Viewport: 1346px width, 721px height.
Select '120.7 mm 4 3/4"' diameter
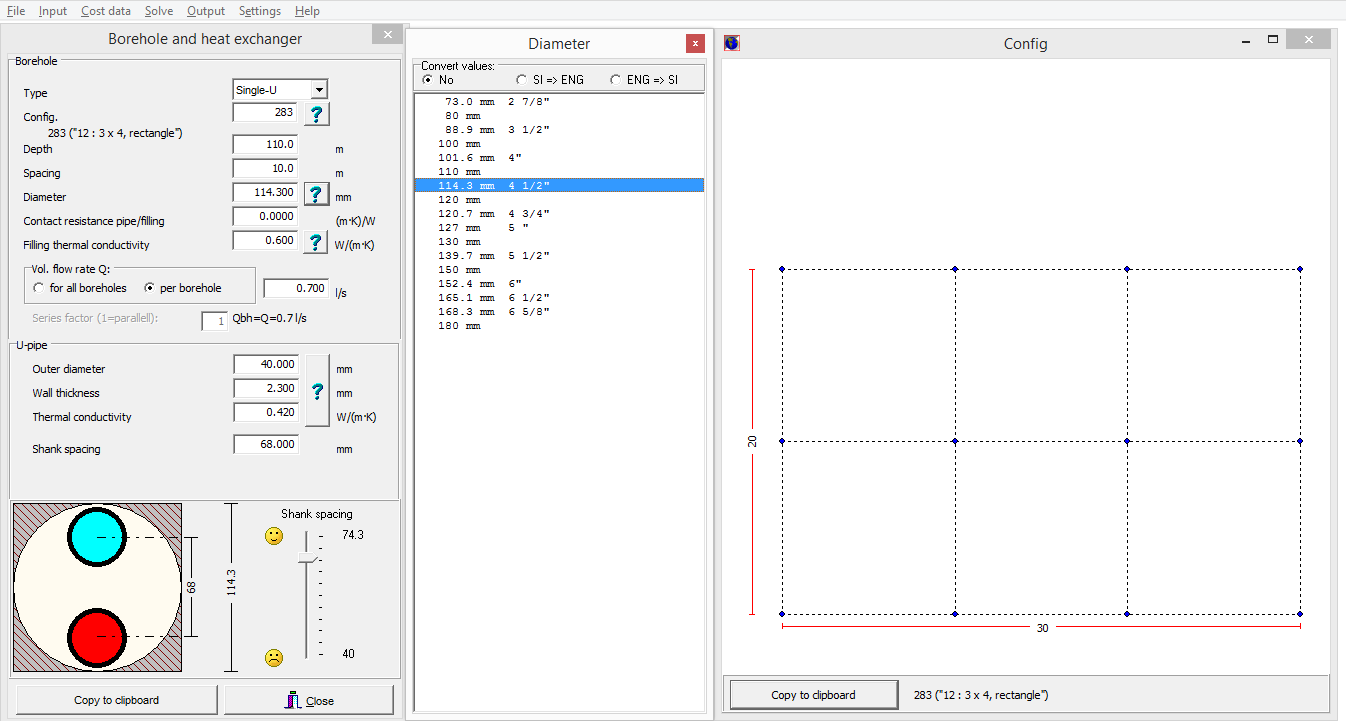(559, 214)
